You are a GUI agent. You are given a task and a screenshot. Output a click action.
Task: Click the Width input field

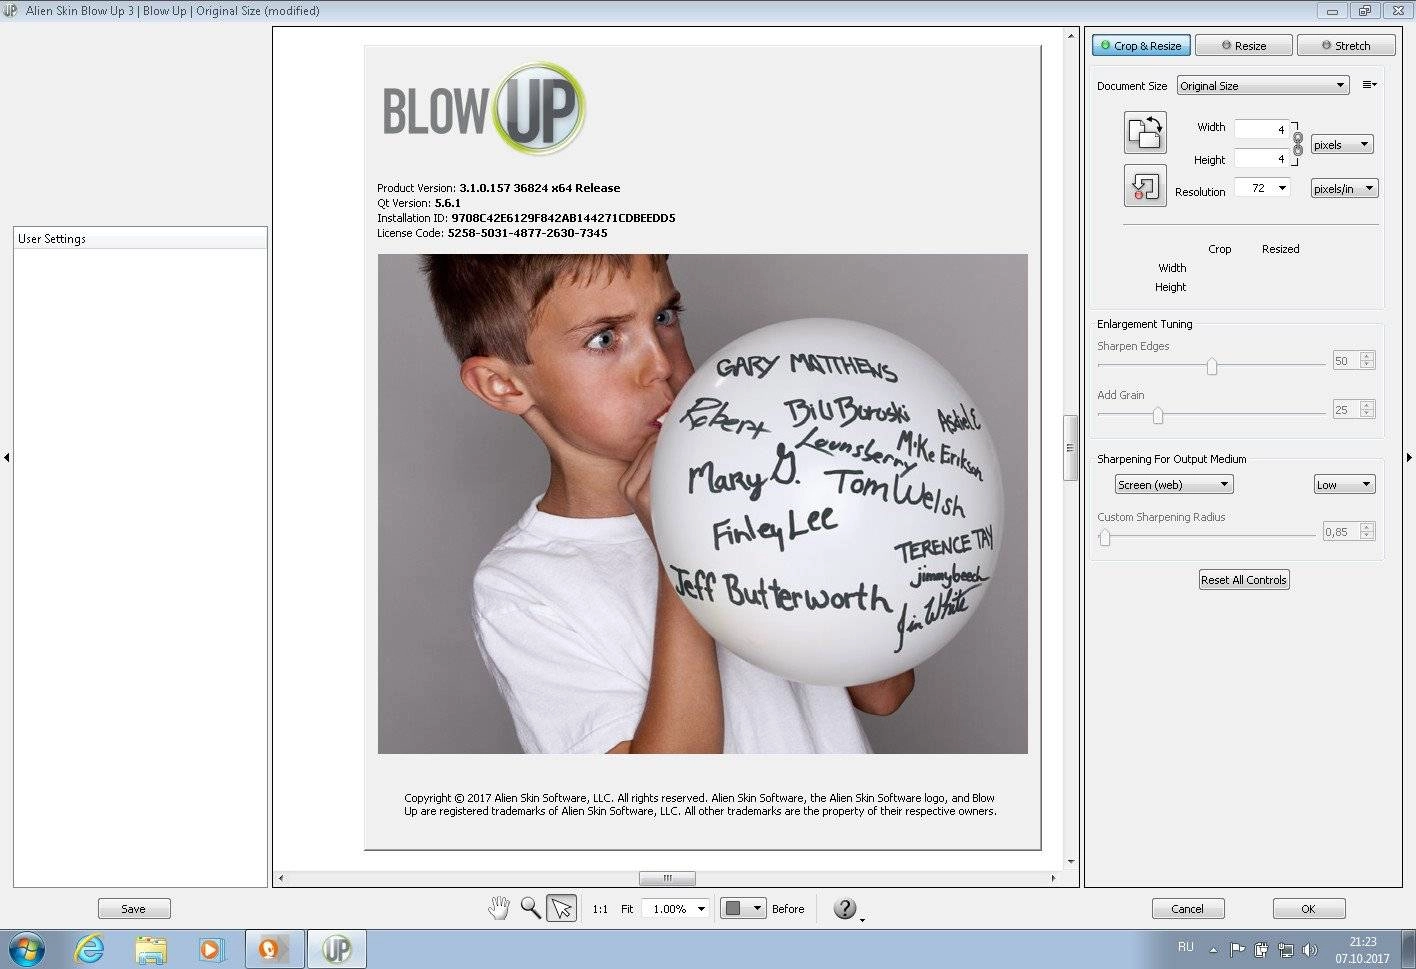tap(1261, 129)
